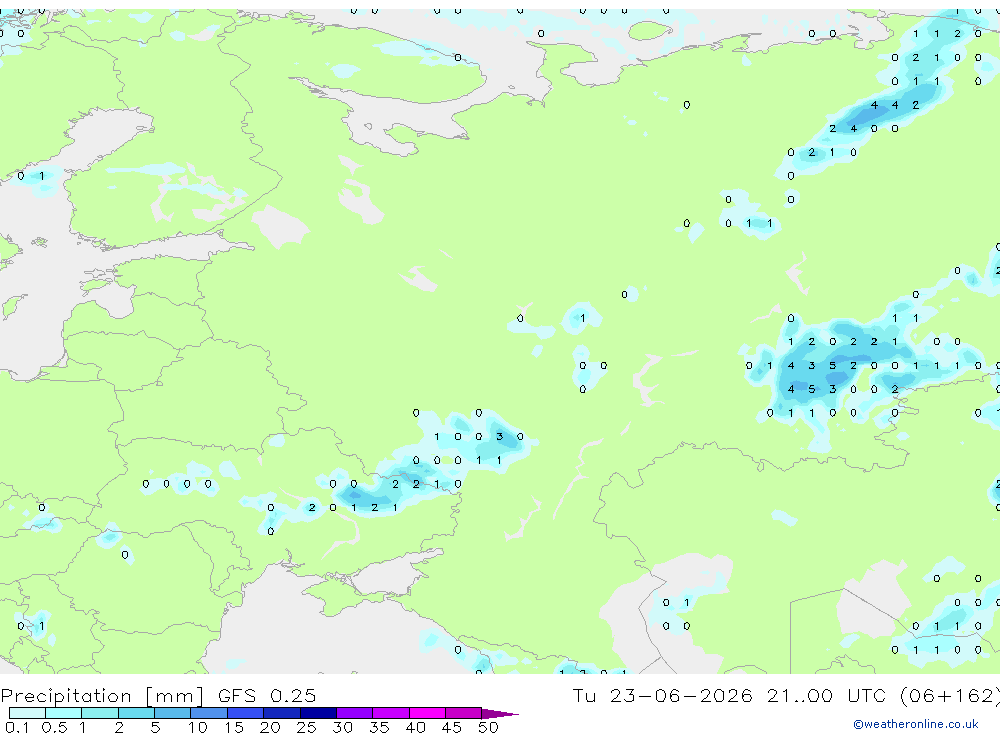
Task: Click the '10' legend scale label
Action: point(197,727)
